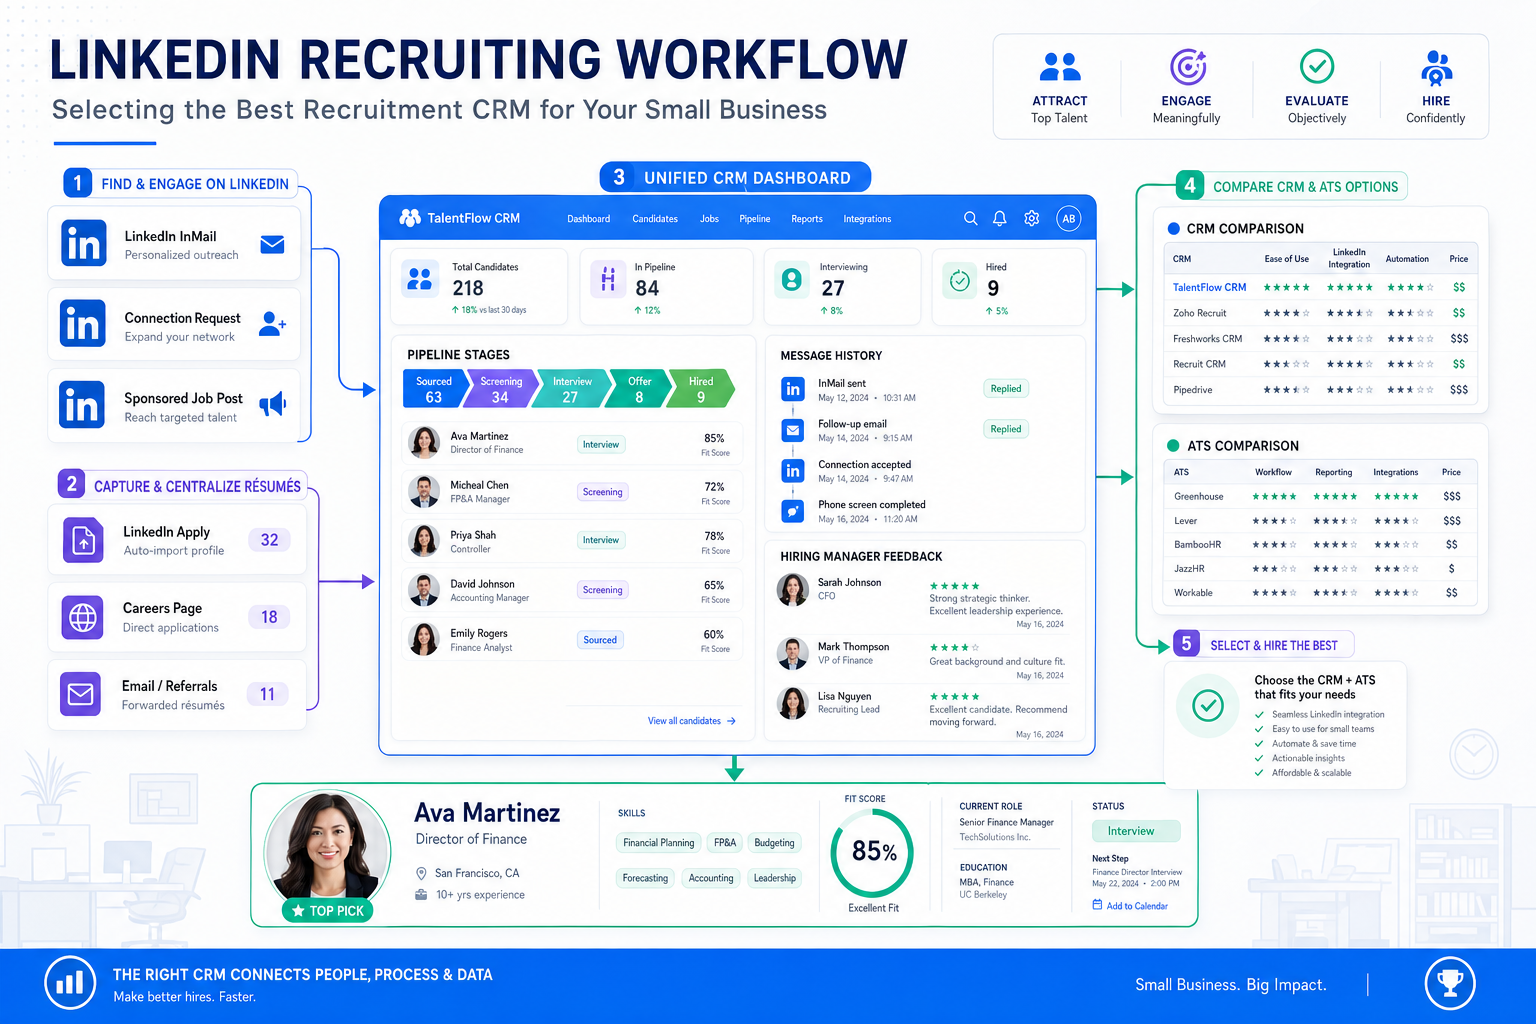Click the bar chart icon in footer

(x=70, y=983)
